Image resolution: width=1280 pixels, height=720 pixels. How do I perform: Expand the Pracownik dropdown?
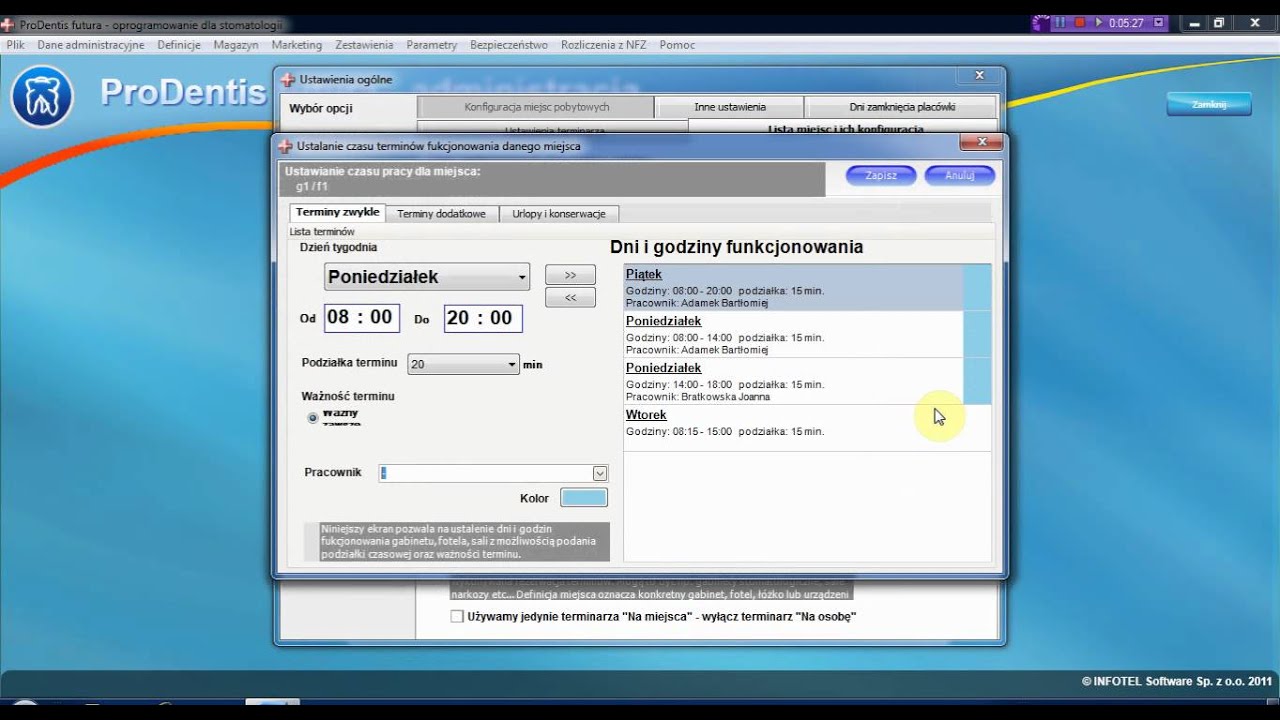pyautogui.click(x=599, y=473)
